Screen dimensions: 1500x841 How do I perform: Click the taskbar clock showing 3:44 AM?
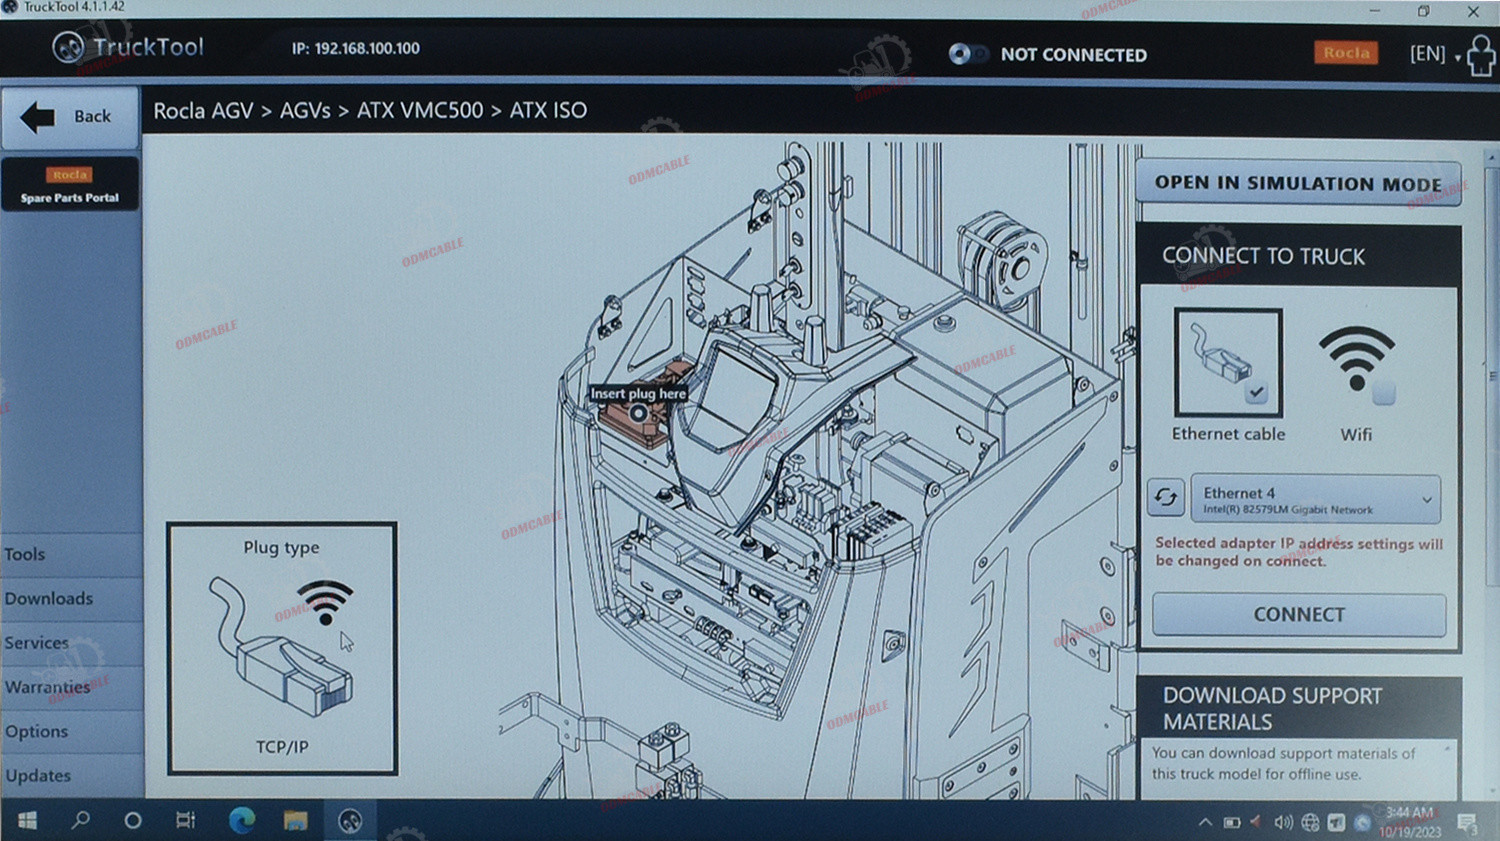coord(1410,822)
